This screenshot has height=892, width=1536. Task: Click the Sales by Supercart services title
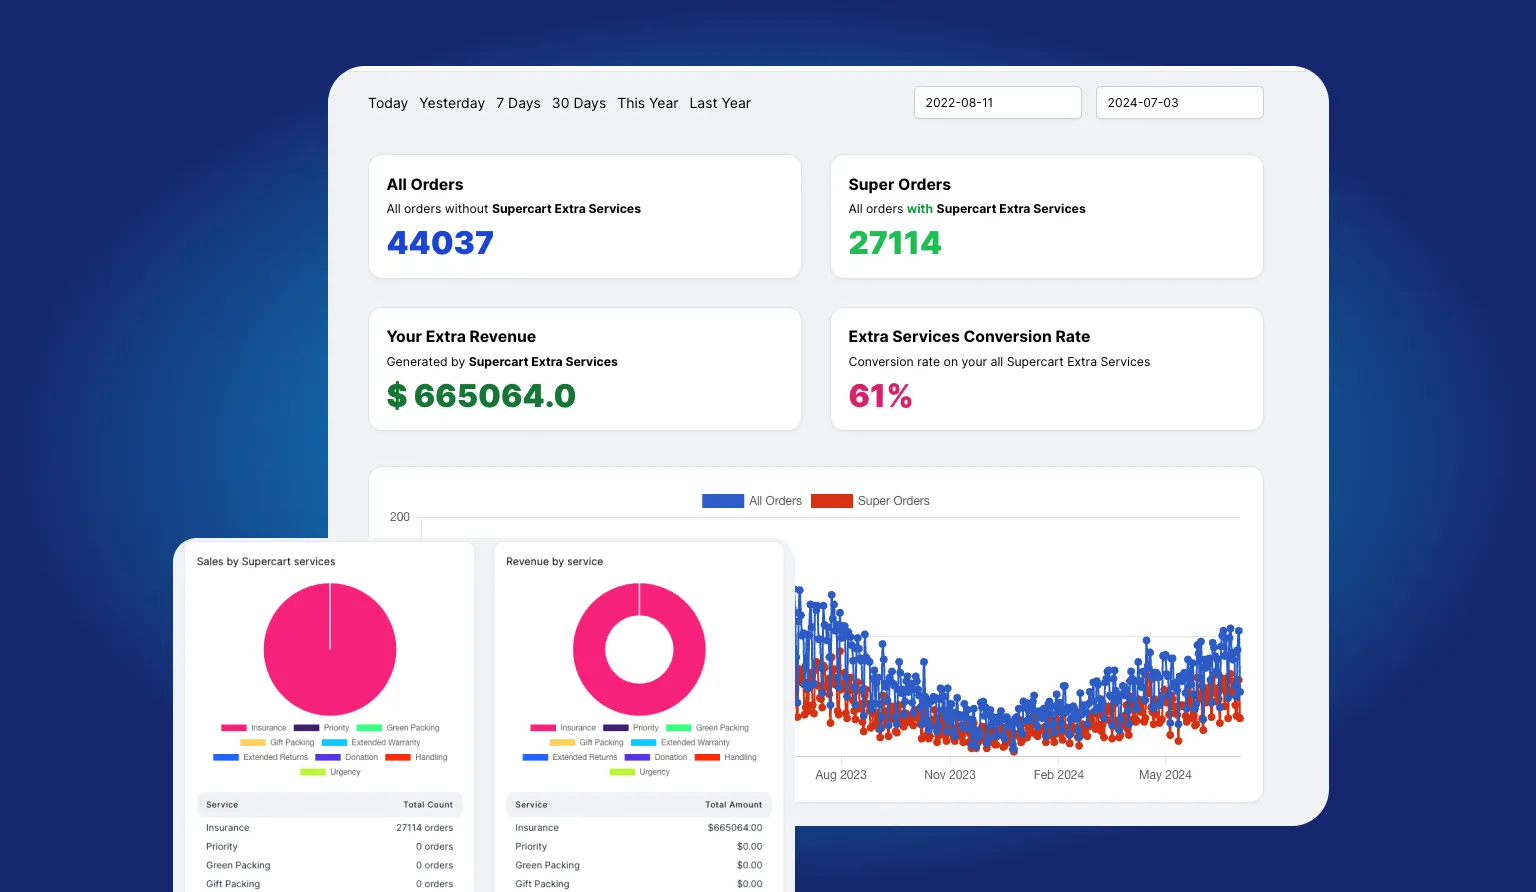click(266, 562)
